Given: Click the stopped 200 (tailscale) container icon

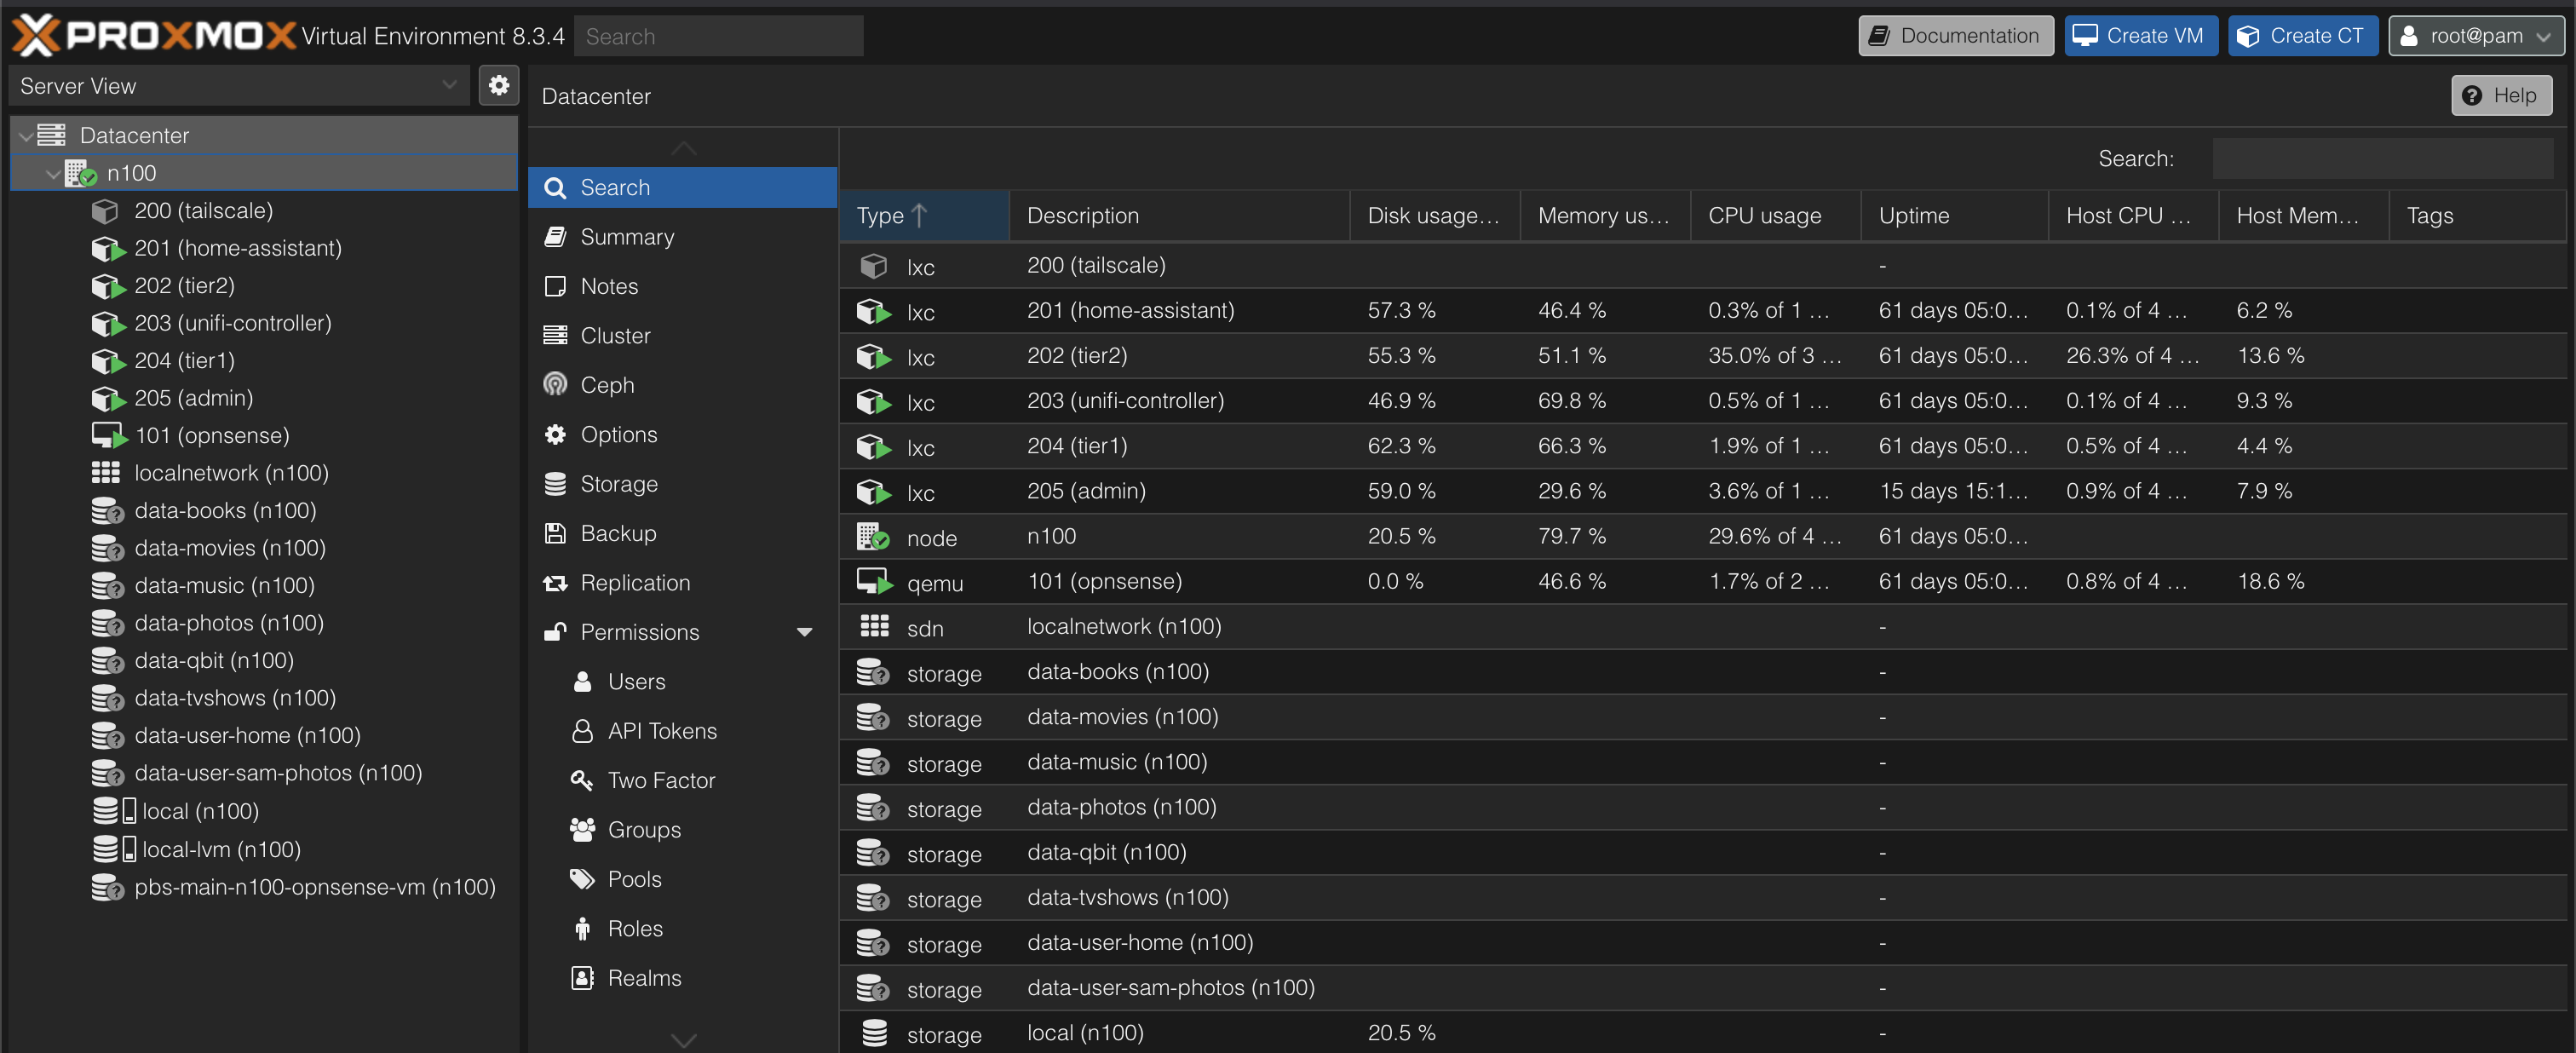Looking at the screenshot, I should click(105, 211).
